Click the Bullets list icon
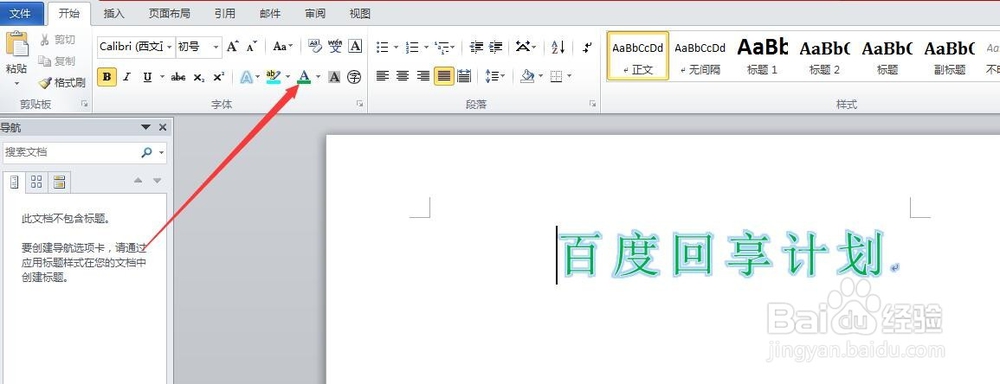 (x=382, y=47)
